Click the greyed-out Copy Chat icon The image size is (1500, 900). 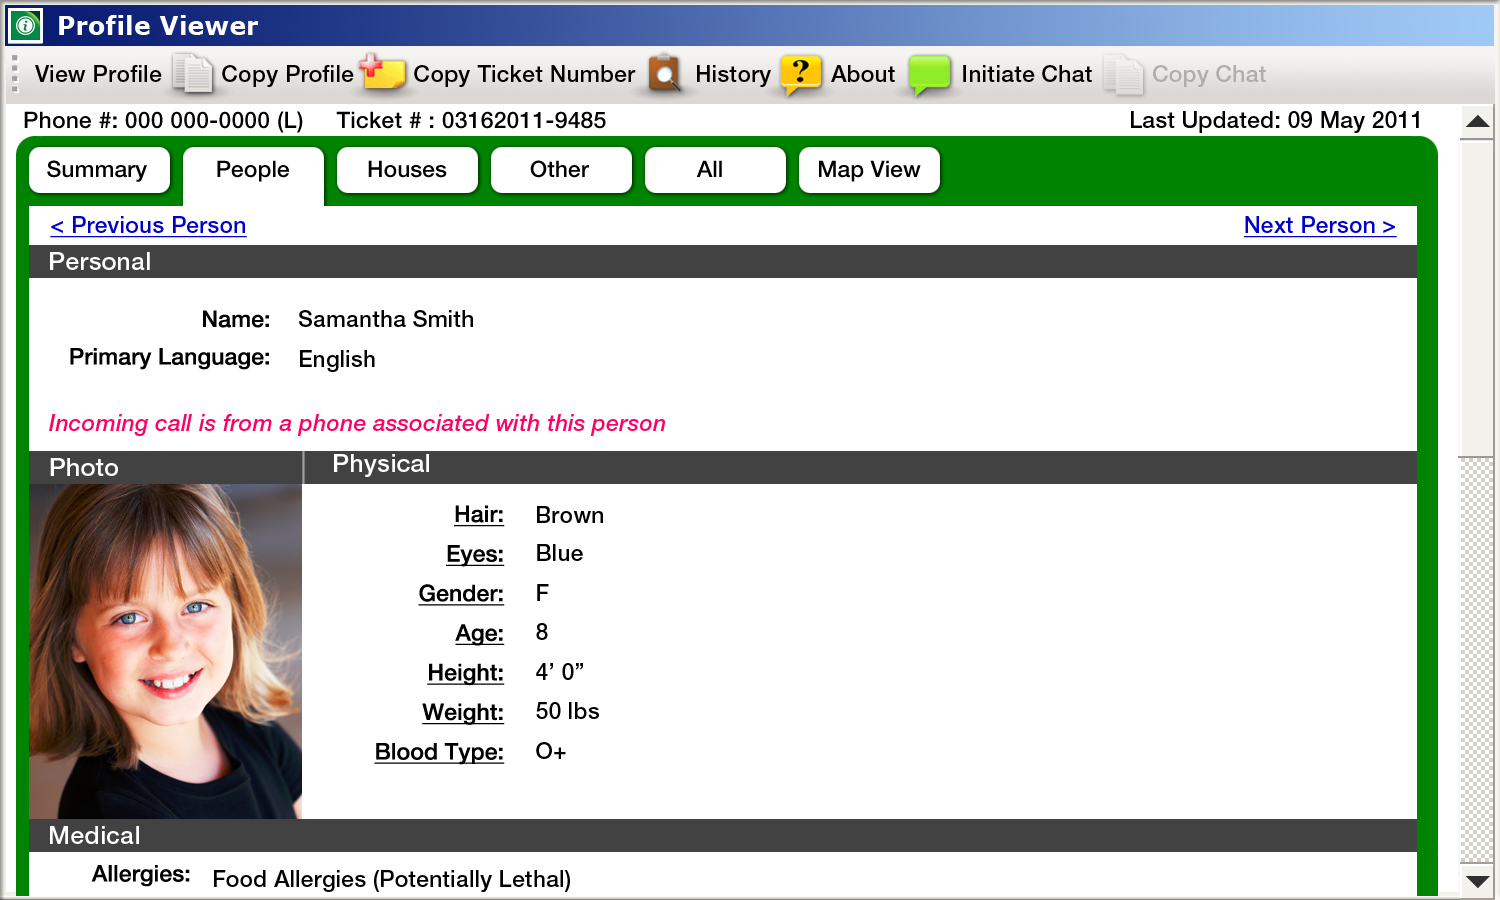[1123, 75]
